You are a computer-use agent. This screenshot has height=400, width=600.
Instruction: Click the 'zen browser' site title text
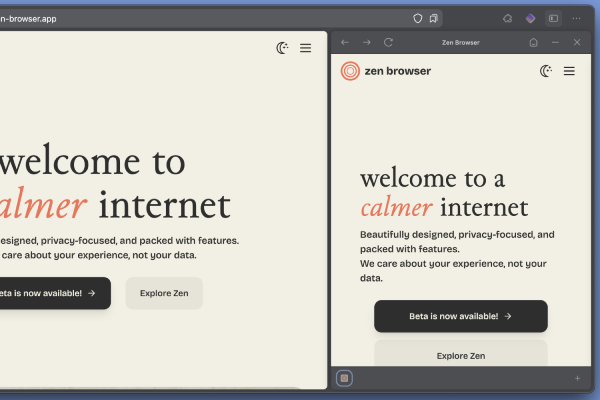coord(398,71)
